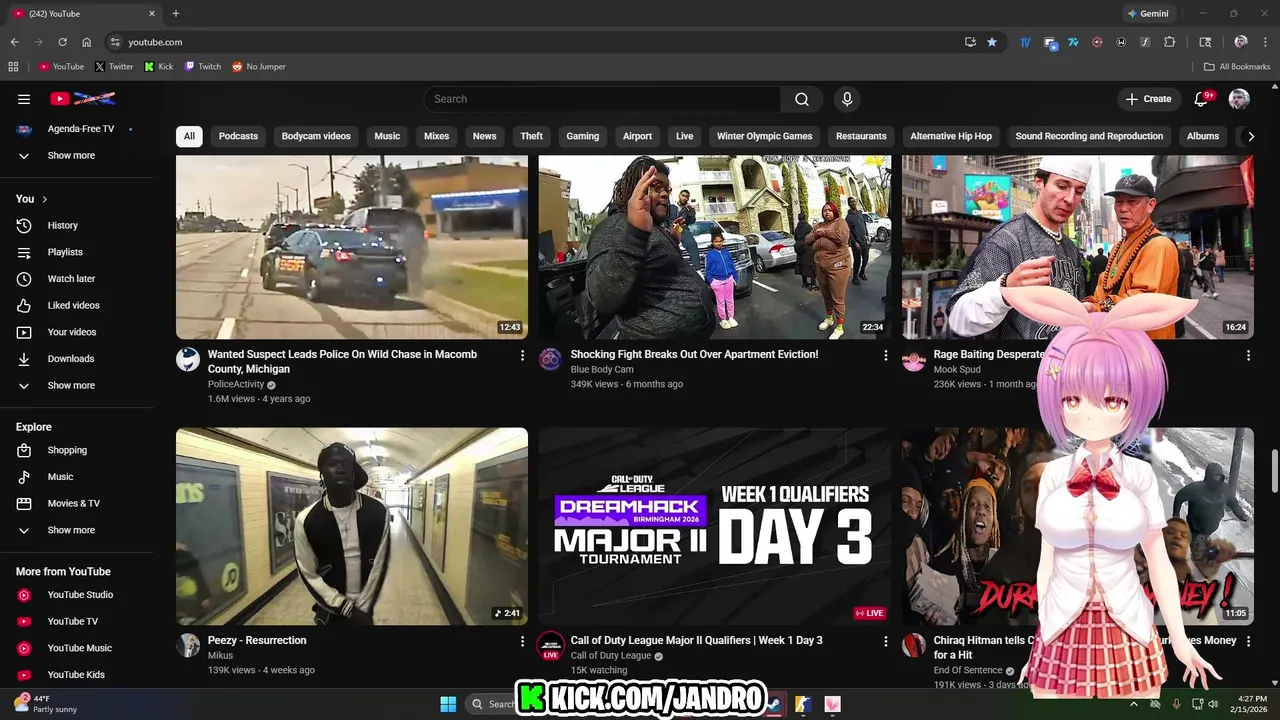The width and height of the screenshot is (1280, 720).
Task: Reload the page in Chrome
Action: coord(62,42)
